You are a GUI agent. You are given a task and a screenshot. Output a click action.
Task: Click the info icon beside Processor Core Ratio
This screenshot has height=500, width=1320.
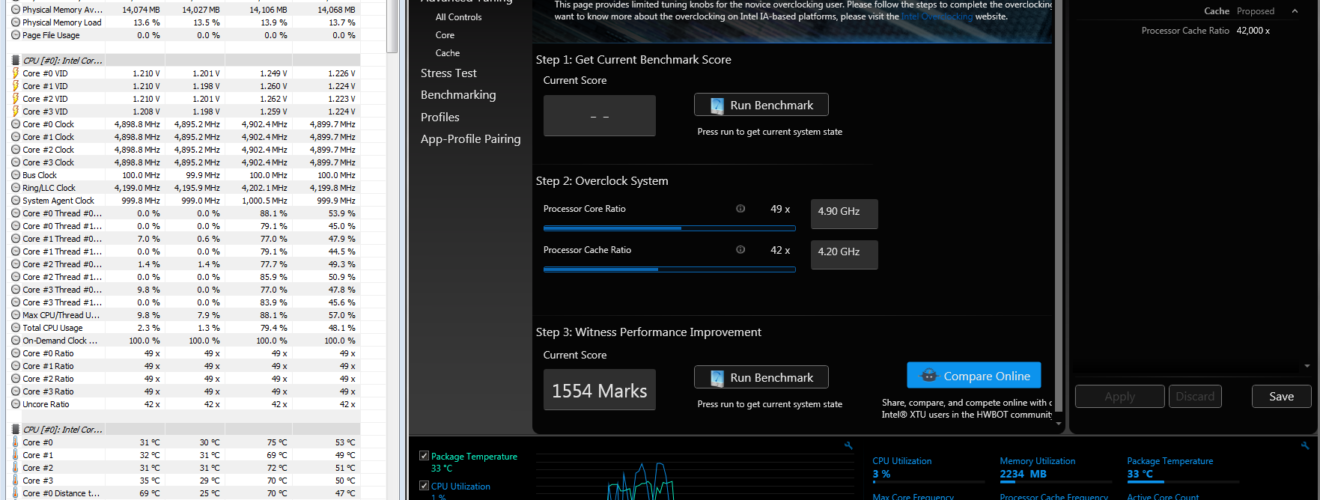point(740,209)
